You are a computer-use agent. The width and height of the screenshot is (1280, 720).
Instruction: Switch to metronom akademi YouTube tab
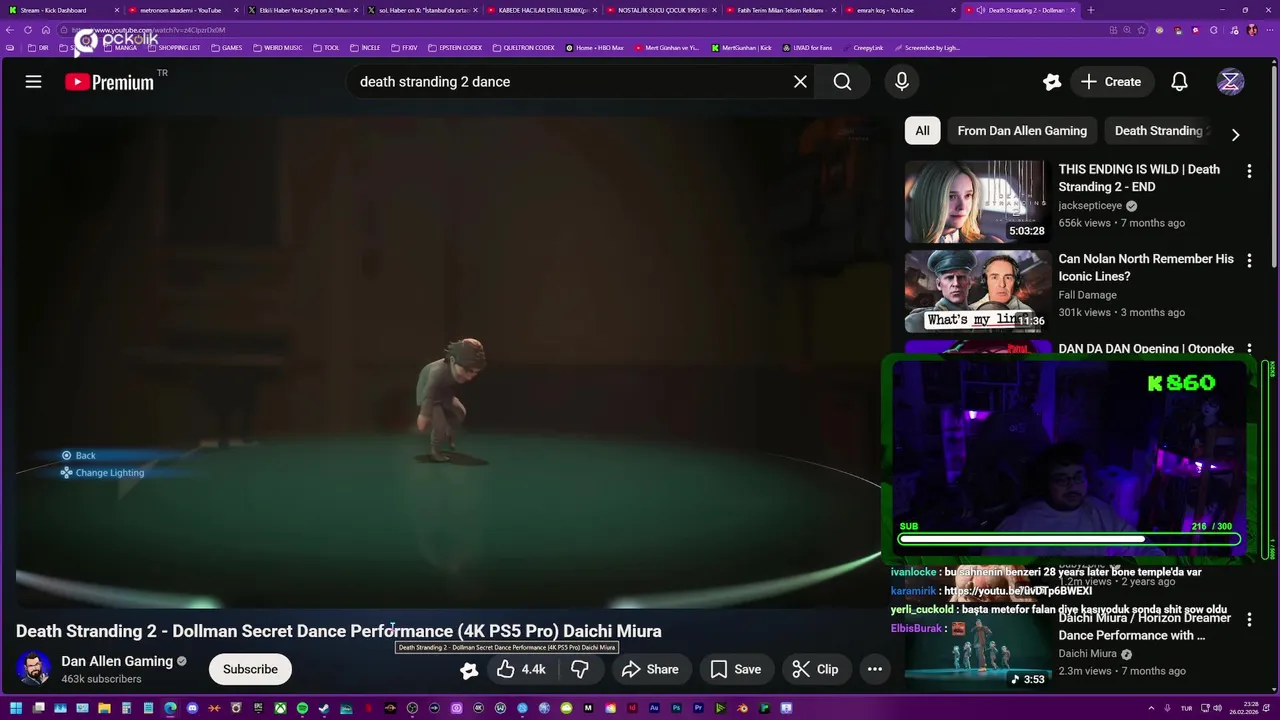(x=180, y=10)
